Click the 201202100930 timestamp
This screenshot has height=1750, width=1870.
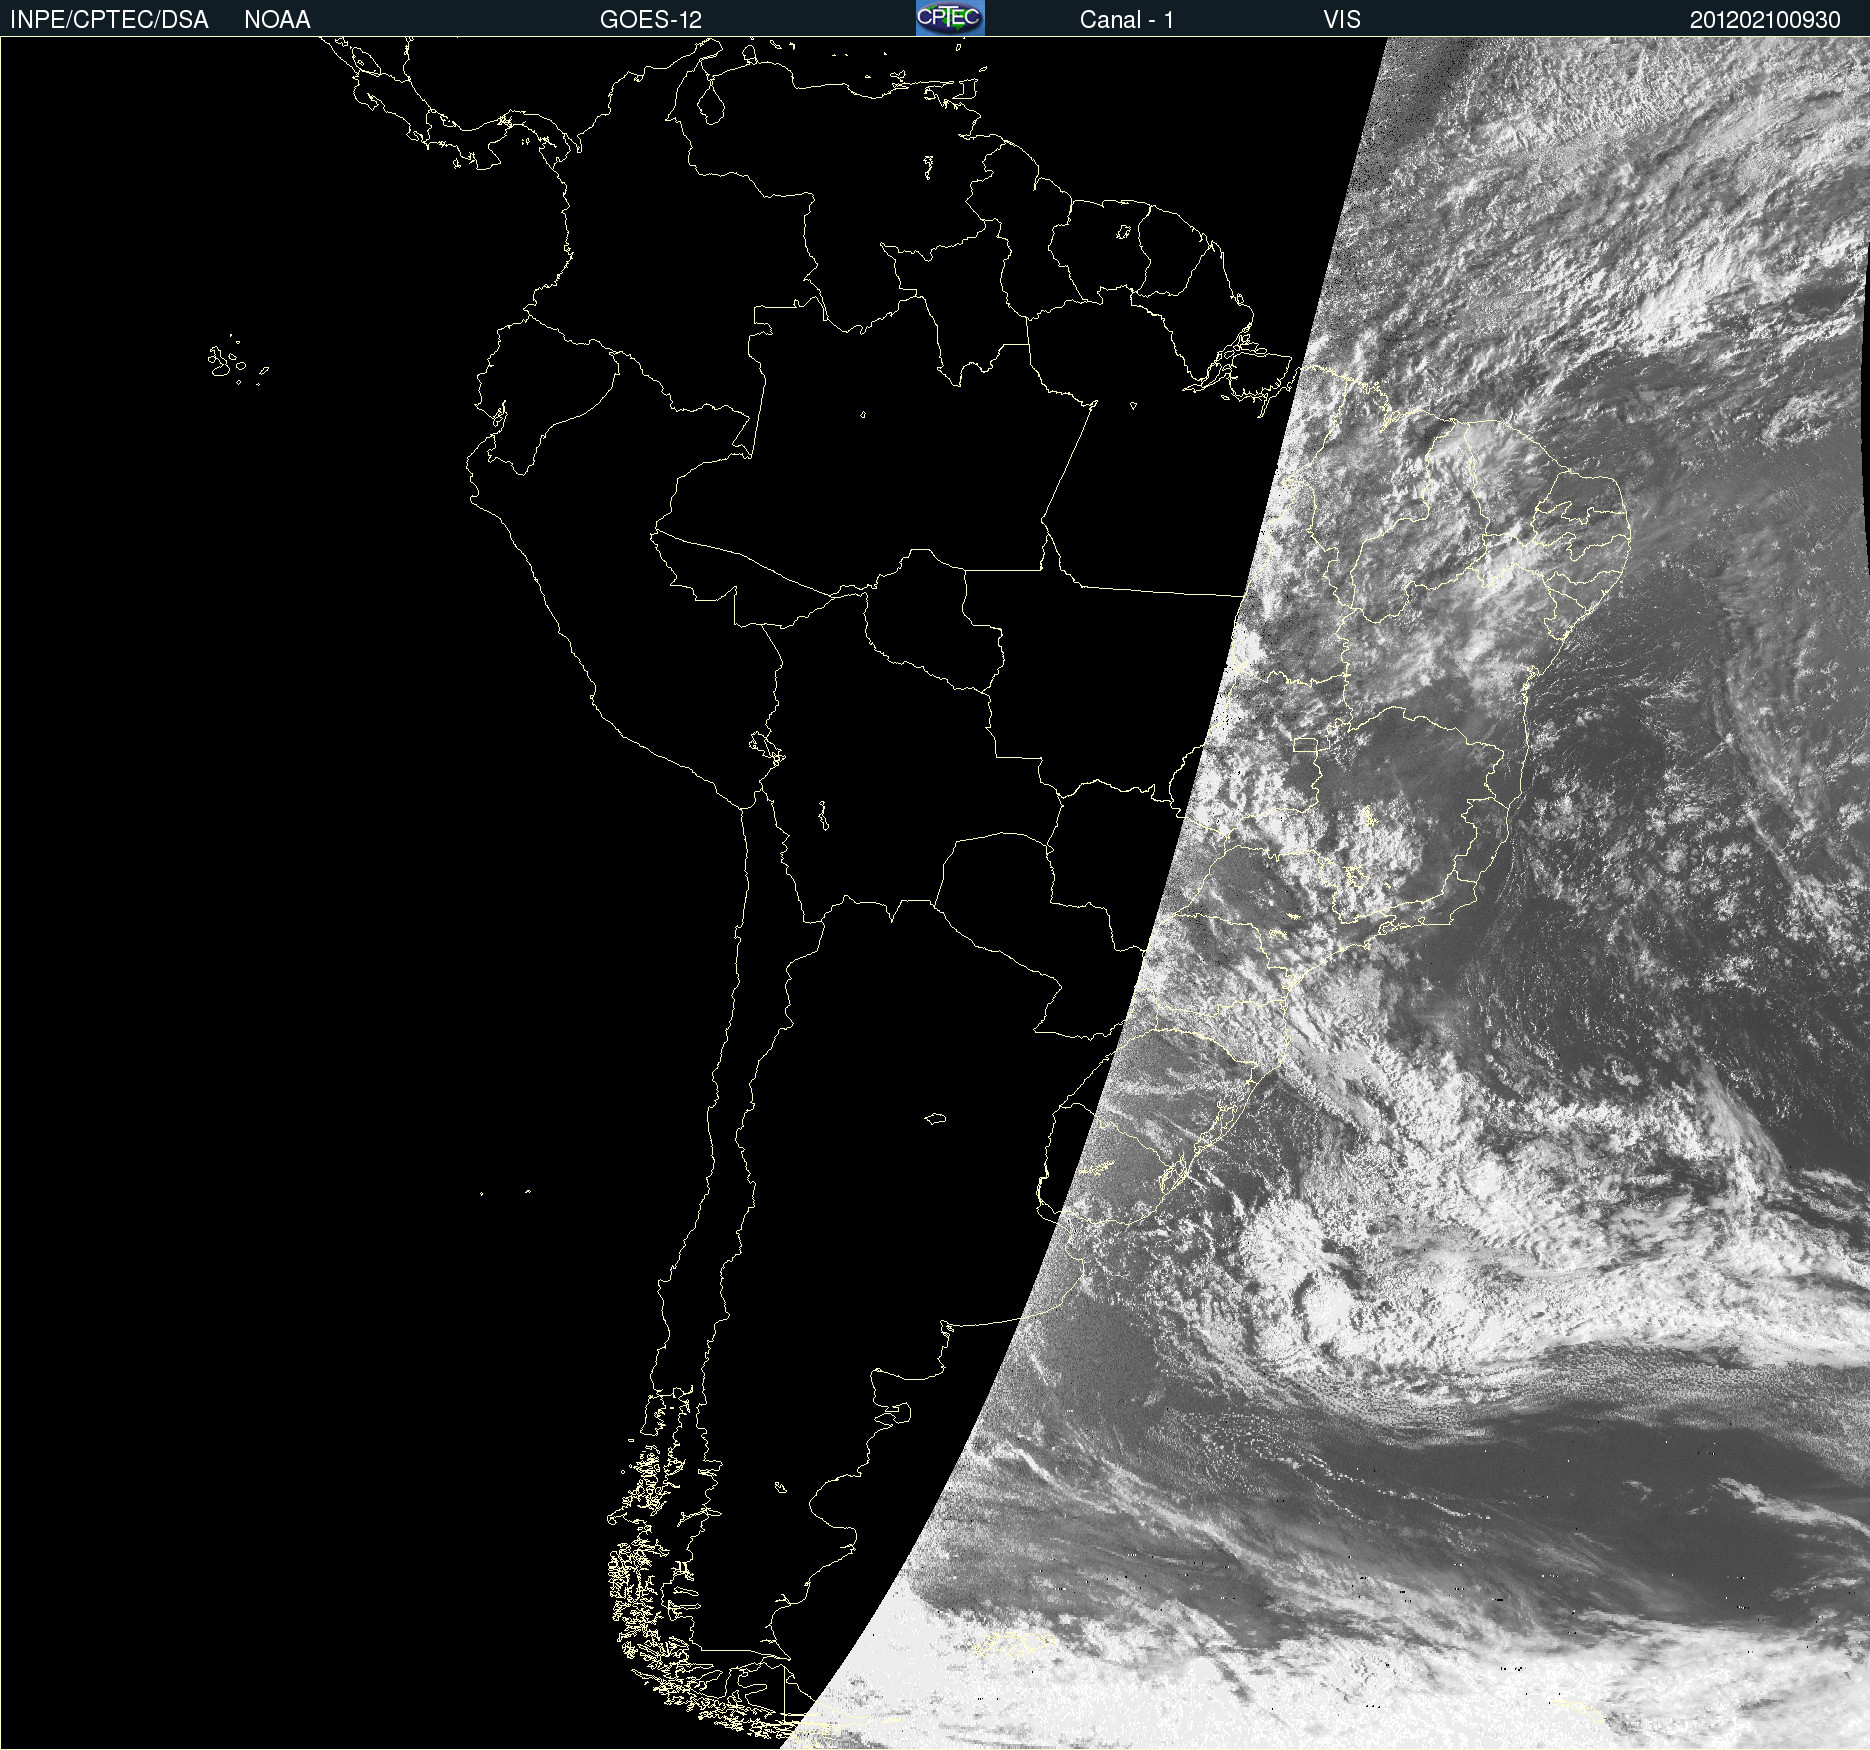pos(1765,20)
